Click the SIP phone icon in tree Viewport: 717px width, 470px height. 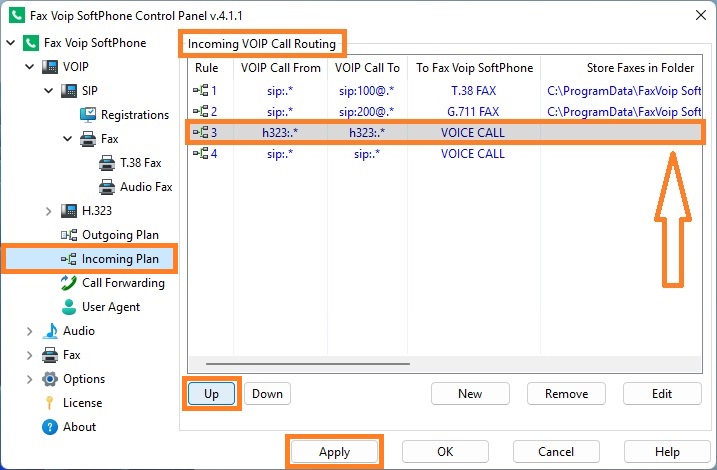(x=69, y=91)
